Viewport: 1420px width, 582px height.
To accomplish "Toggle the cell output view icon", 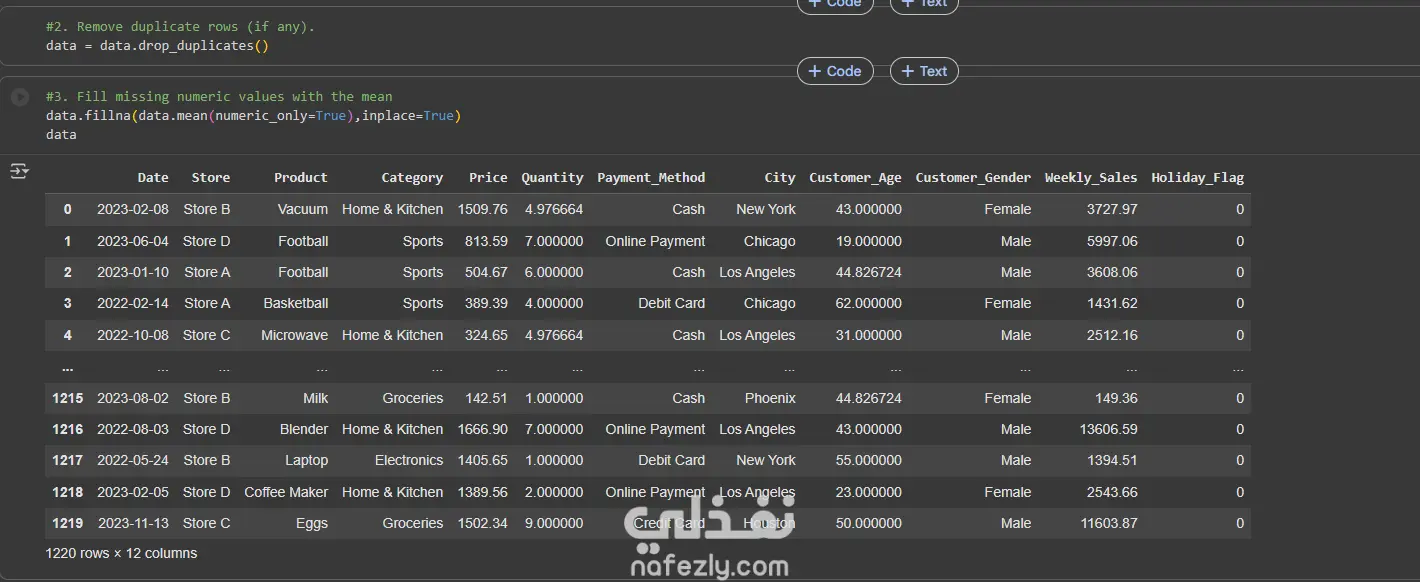I will point(19,171).
